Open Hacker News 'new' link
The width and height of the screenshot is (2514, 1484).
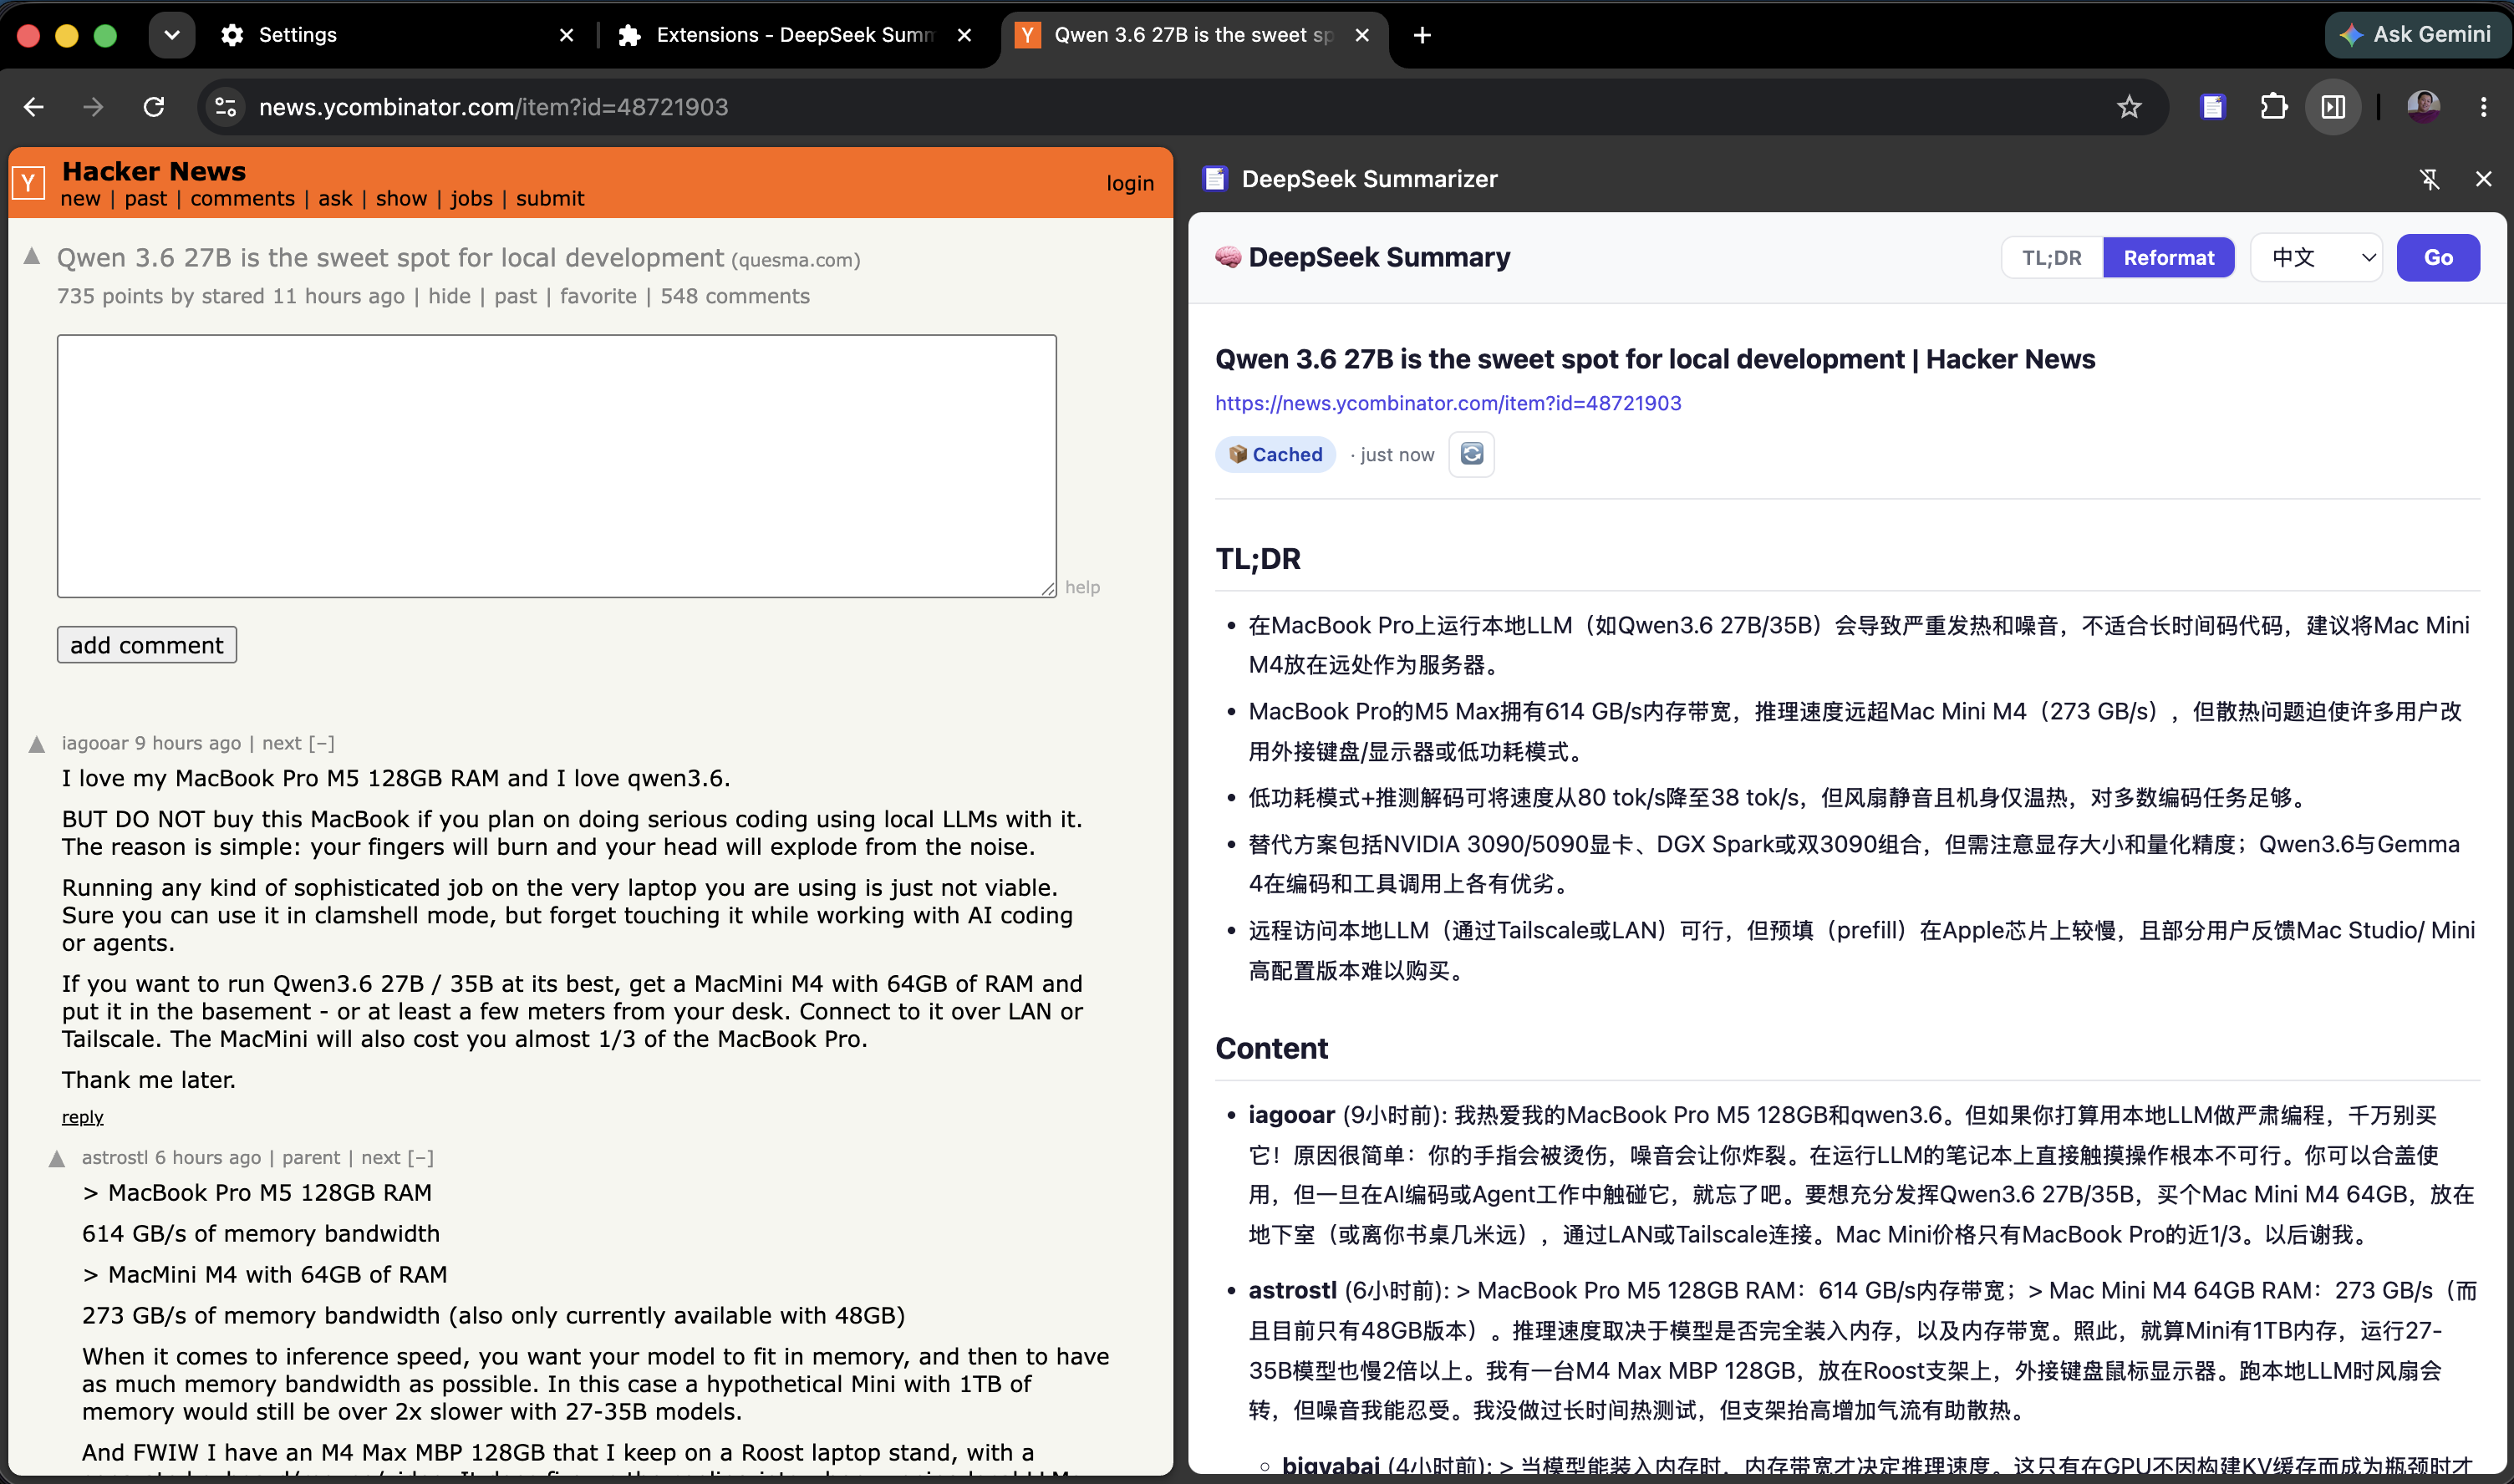[x=80, y=198]
